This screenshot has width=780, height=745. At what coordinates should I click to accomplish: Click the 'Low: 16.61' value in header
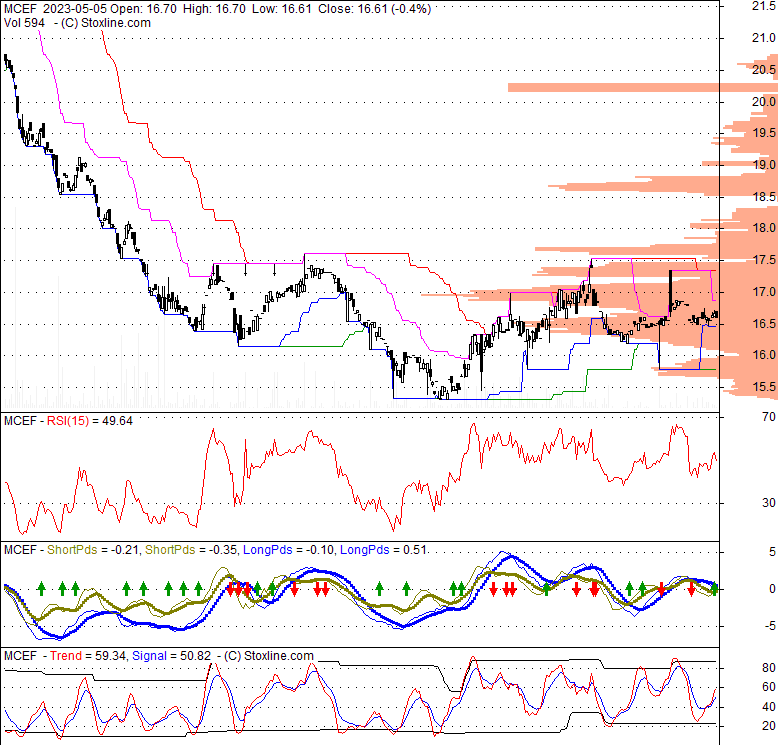pos(282,9)
